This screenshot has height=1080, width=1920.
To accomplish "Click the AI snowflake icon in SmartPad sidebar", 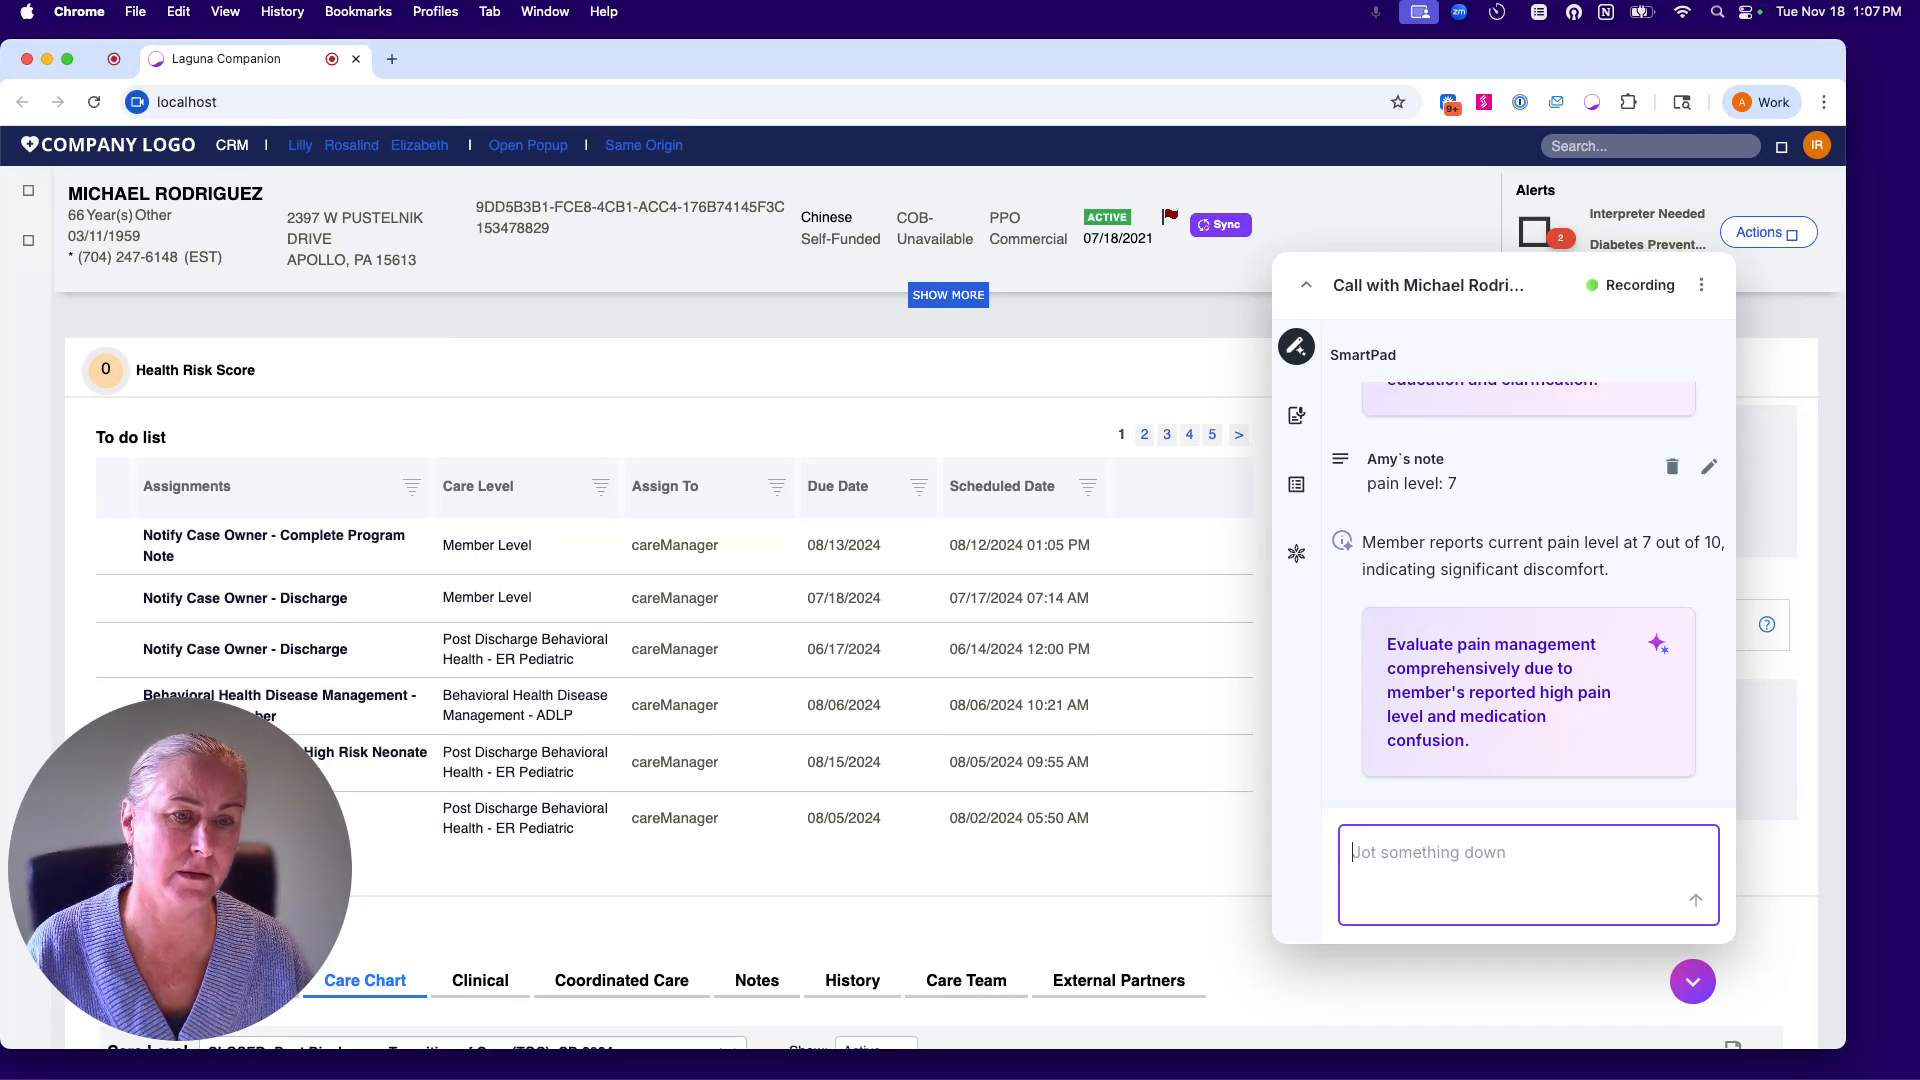I will point(1296,553).
